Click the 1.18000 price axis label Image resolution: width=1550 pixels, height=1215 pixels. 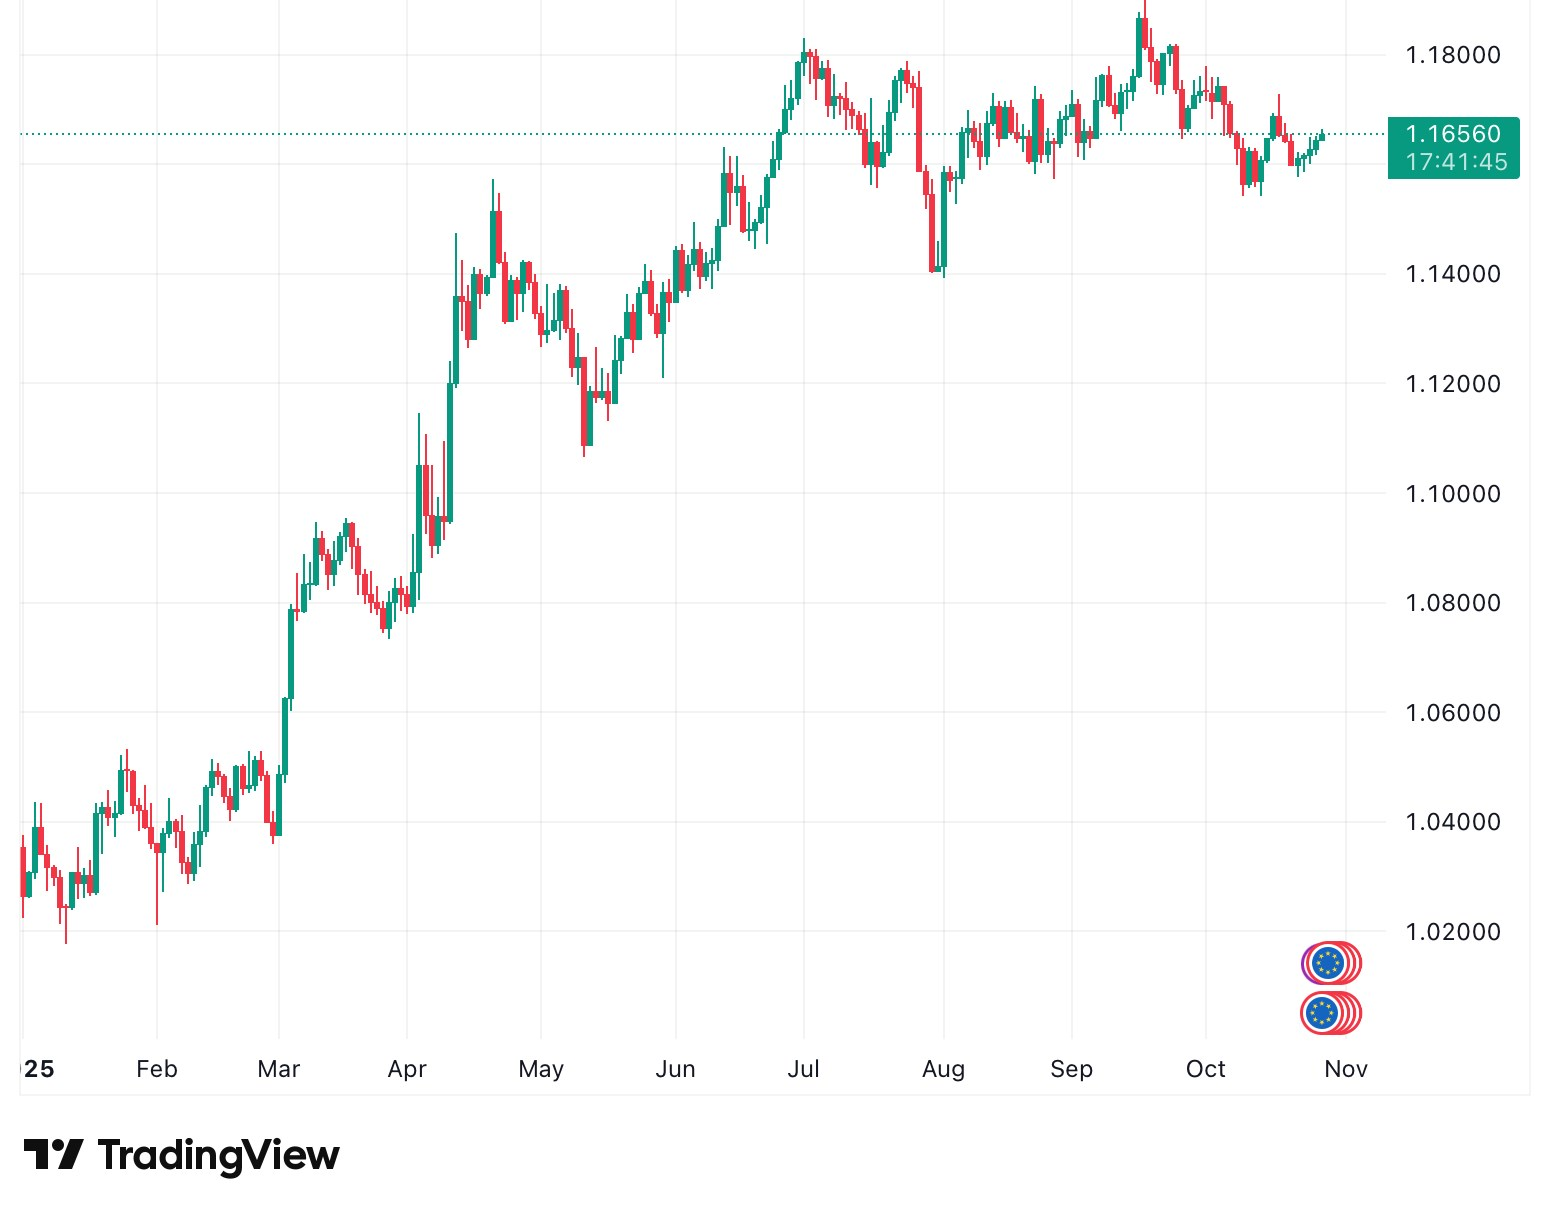(x=1452, y=55)
